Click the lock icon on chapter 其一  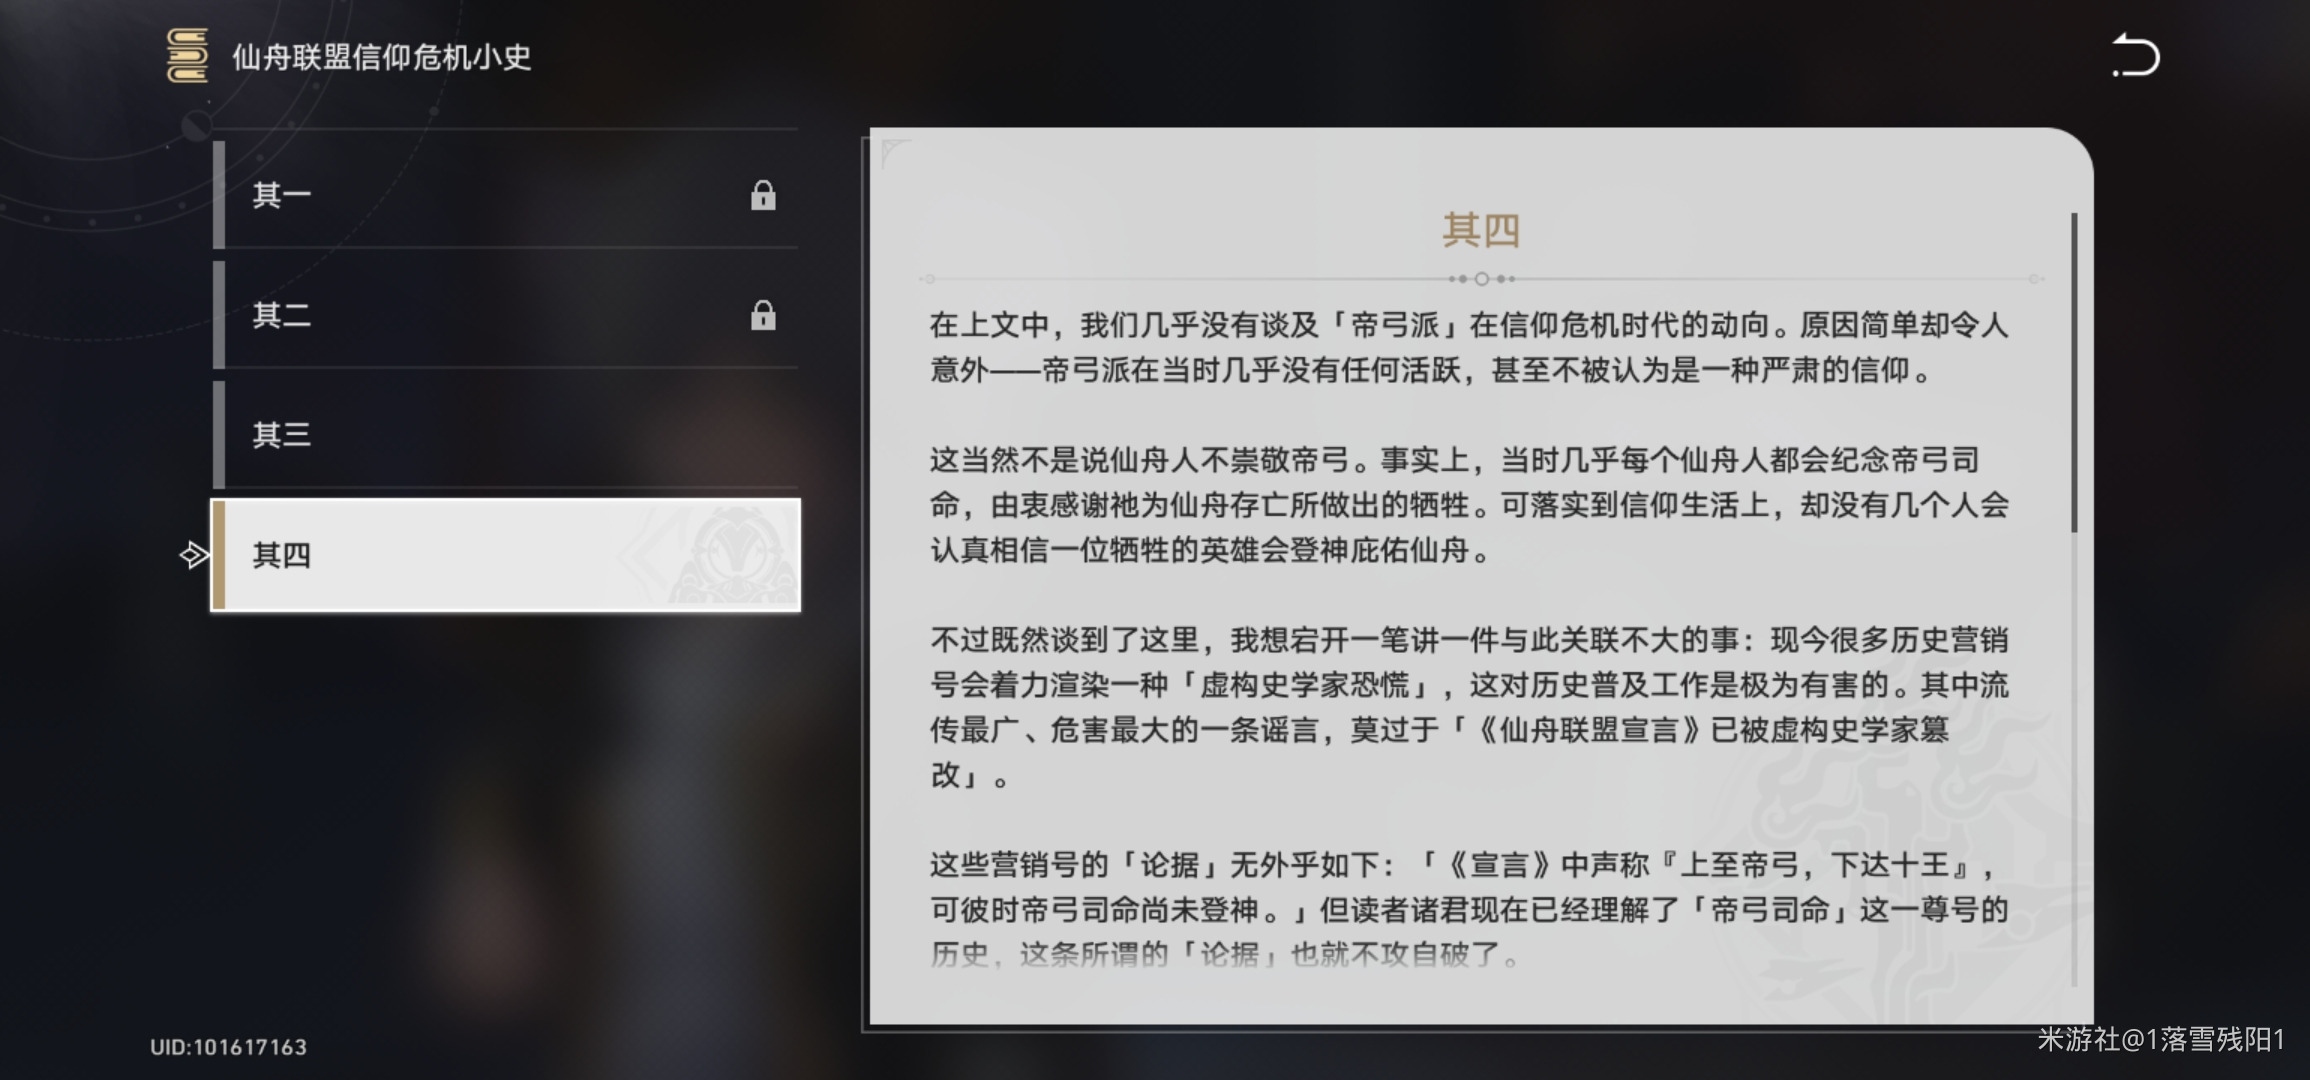[764, 197]
